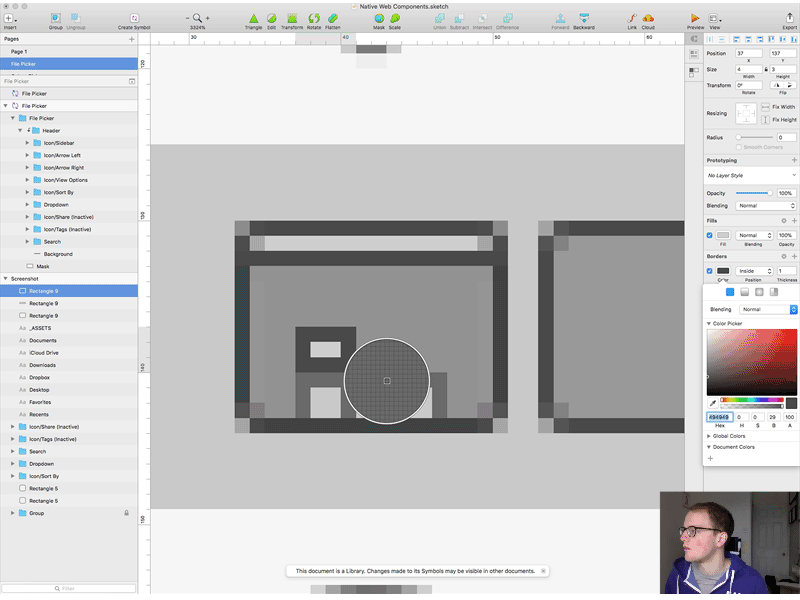Open the Insert menu in the toolbar
Viewport: 800px width, 600px height.
(x=8, y=17)
